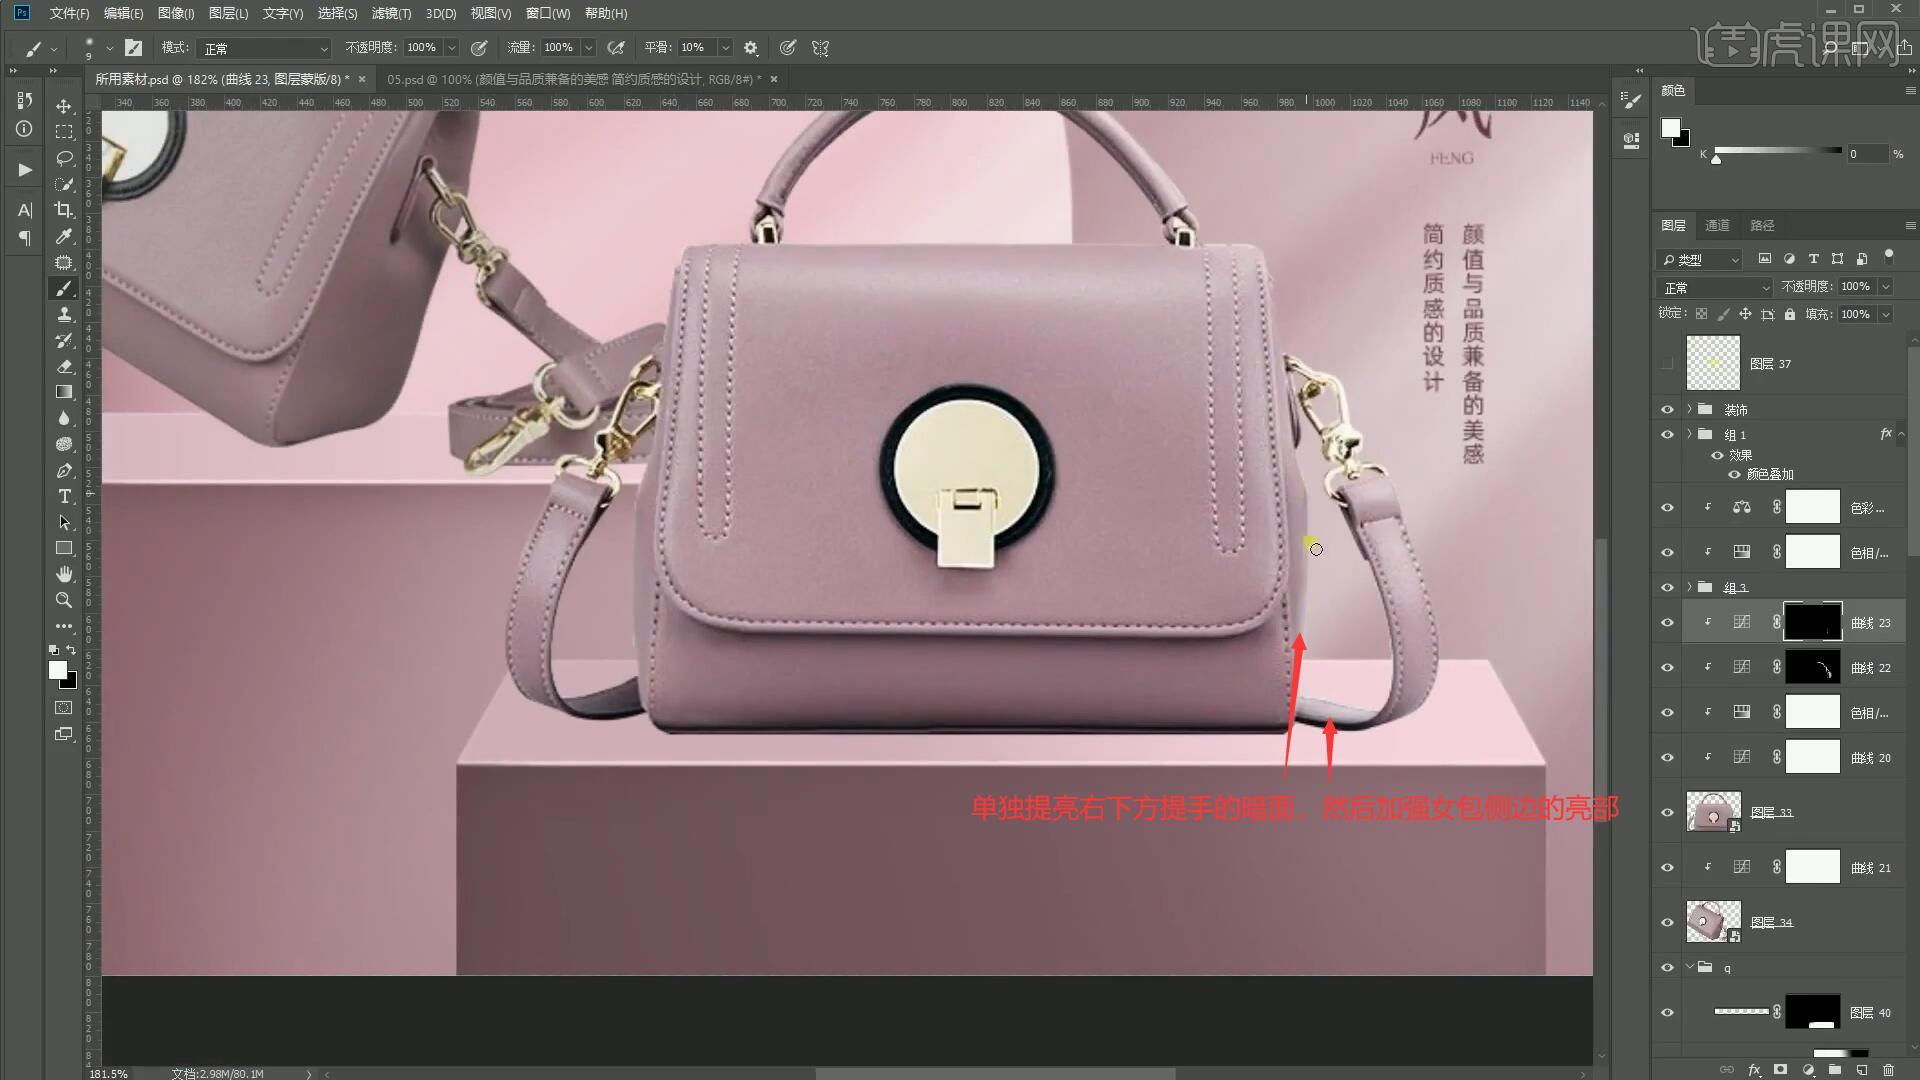Show the hidden 图层 37 layer
The width and height of the screenshot is (1920, 1080).
[1667, 364]
